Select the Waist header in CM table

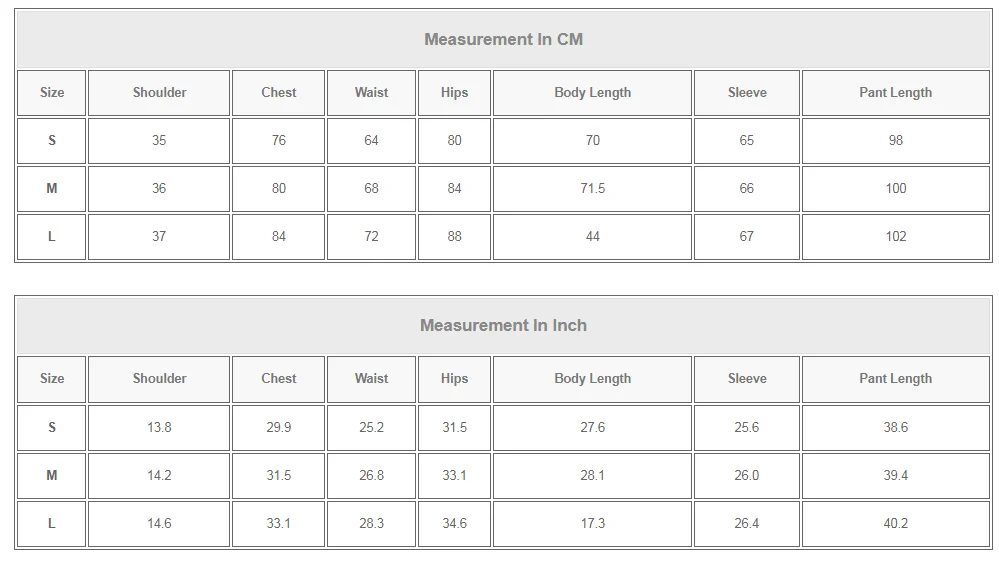(x=371, y=93)
